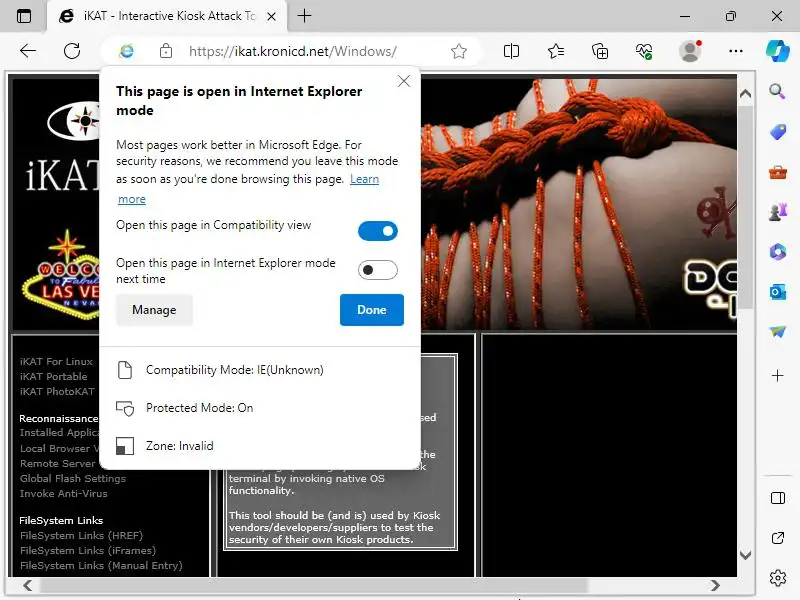Close the iKAT browser tab

click(271, 16)
